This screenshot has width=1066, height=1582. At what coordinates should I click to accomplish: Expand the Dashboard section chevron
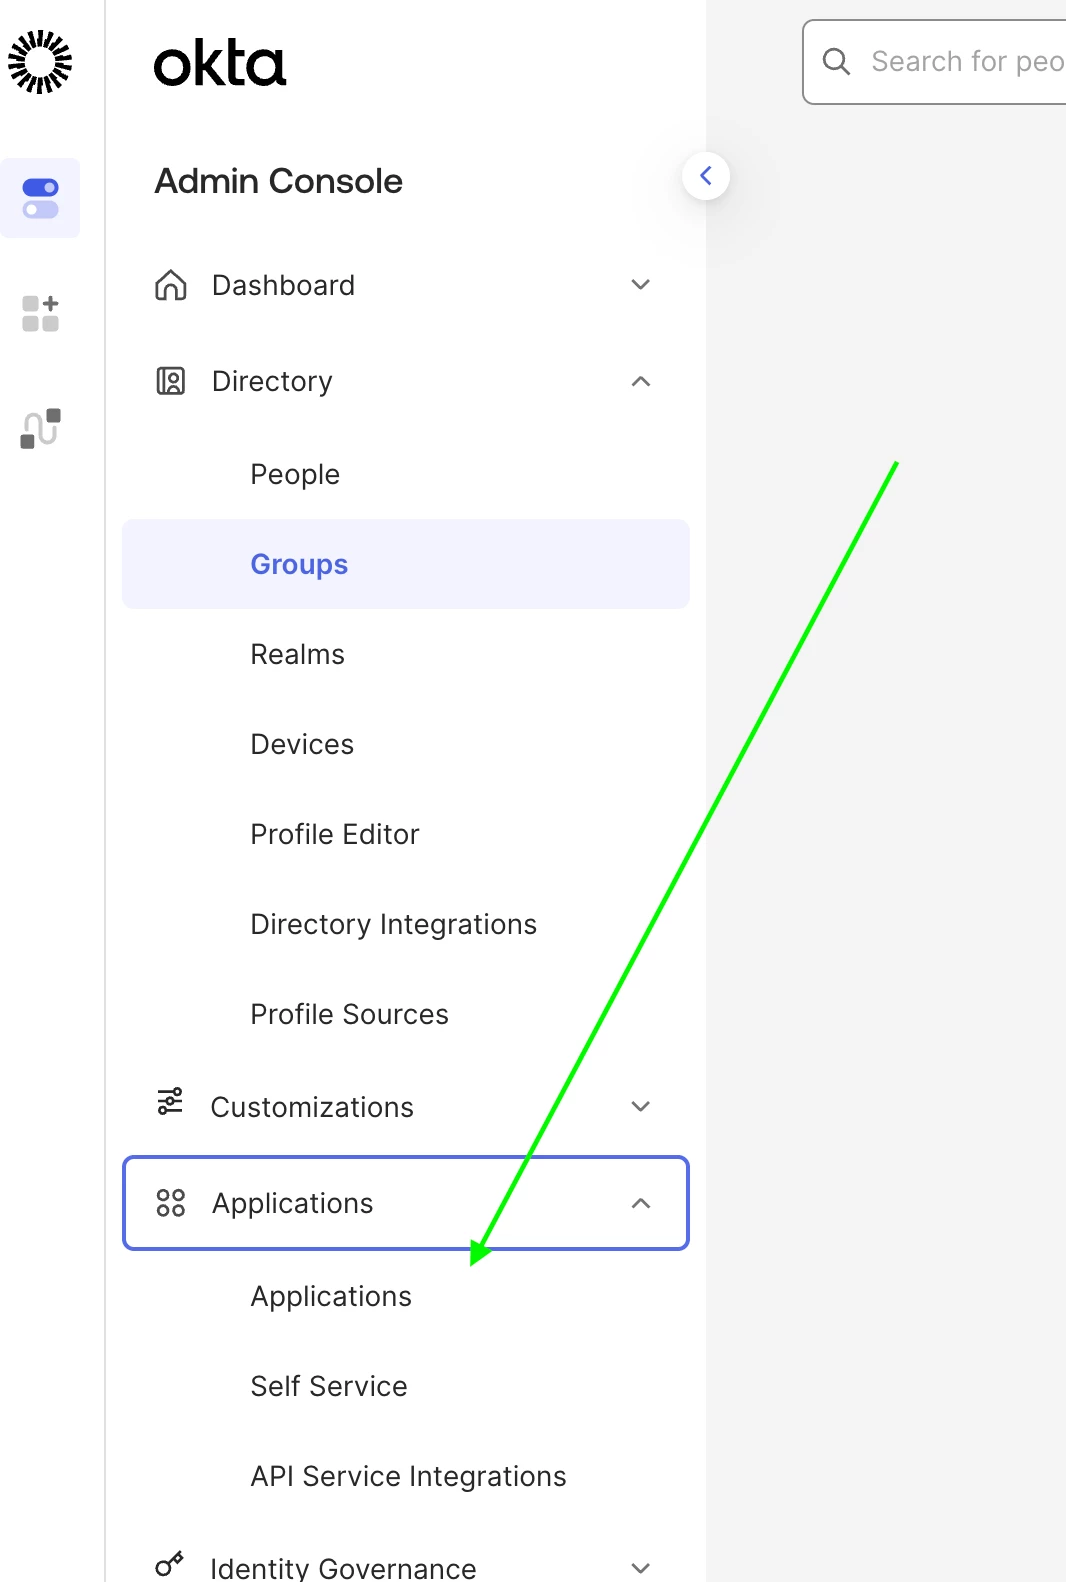point(641,285)
